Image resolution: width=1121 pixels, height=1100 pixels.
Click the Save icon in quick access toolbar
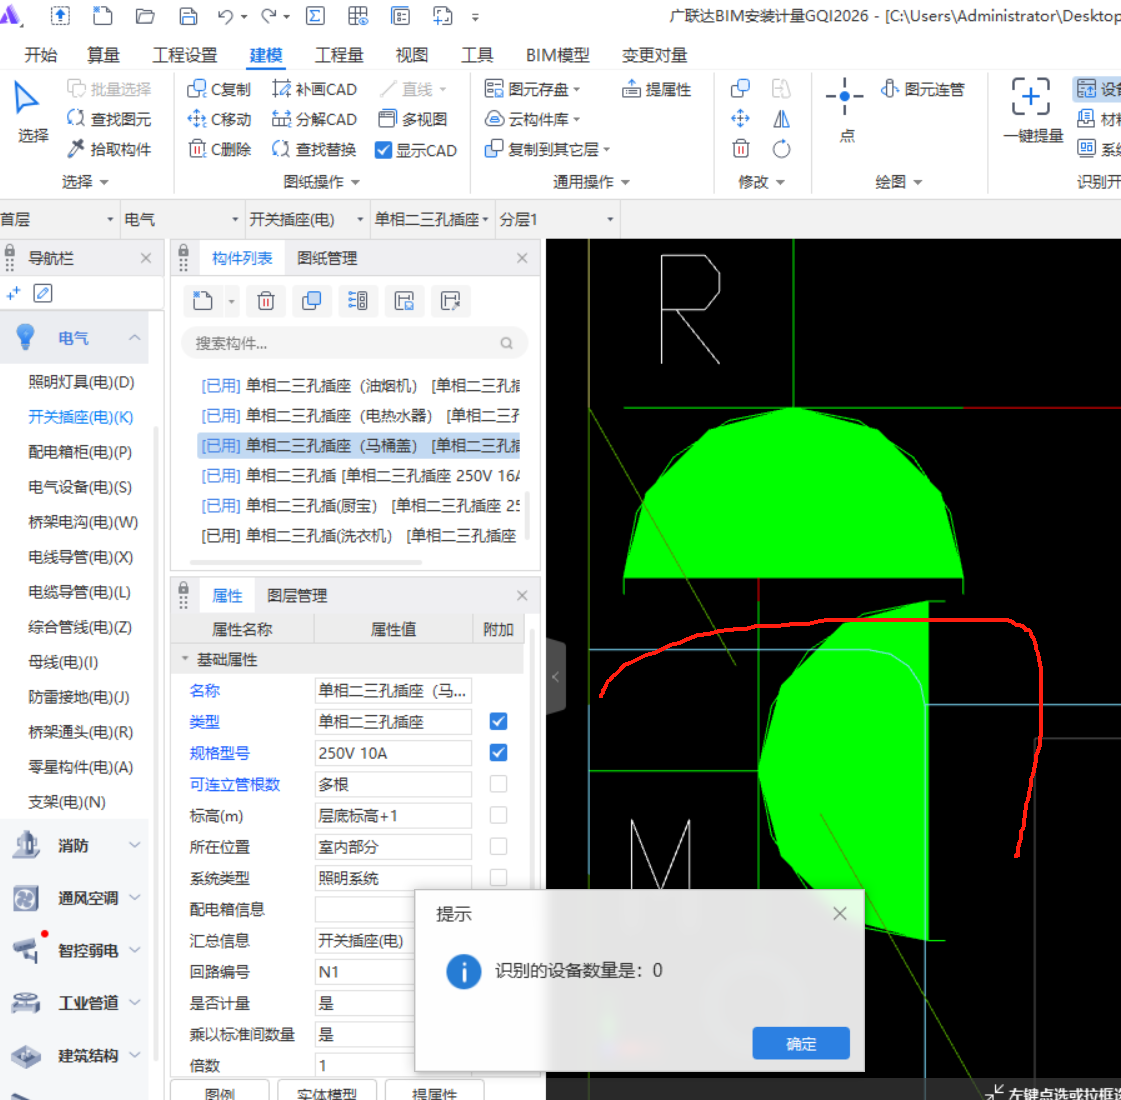pyautogui.click(x=188, y=16)
